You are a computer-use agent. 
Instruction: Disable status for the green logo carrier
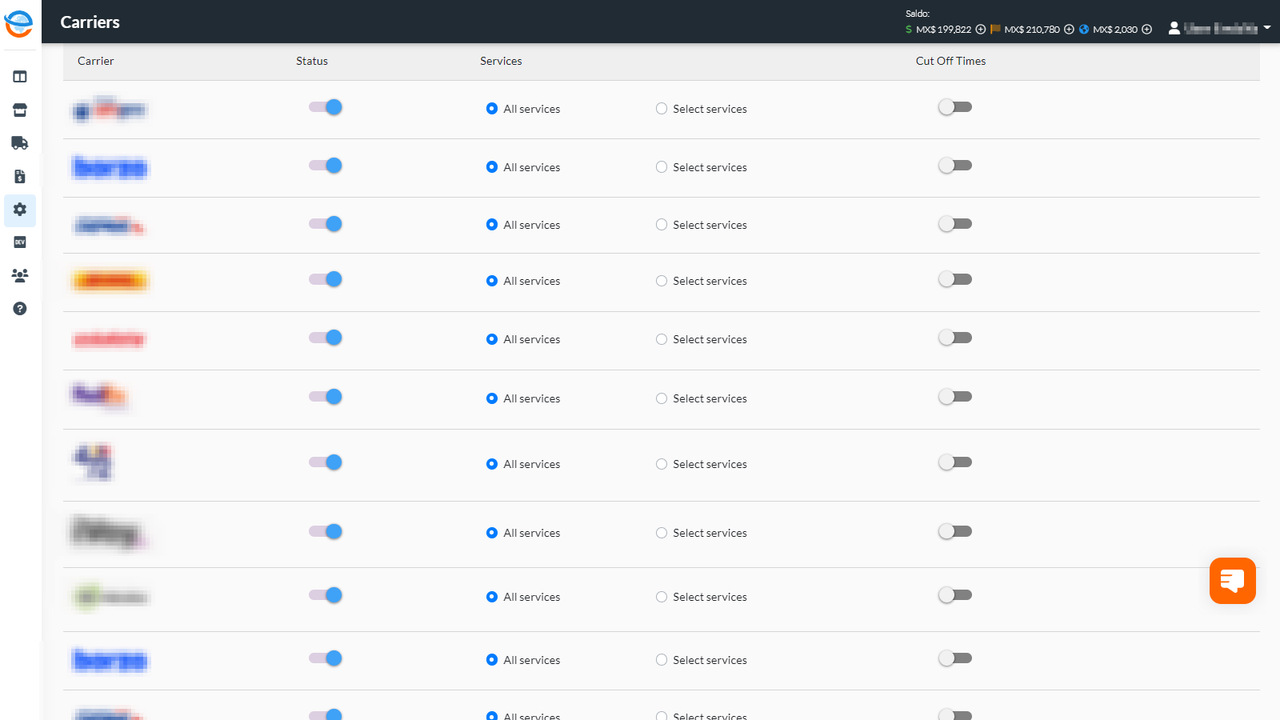coord(326,595)
